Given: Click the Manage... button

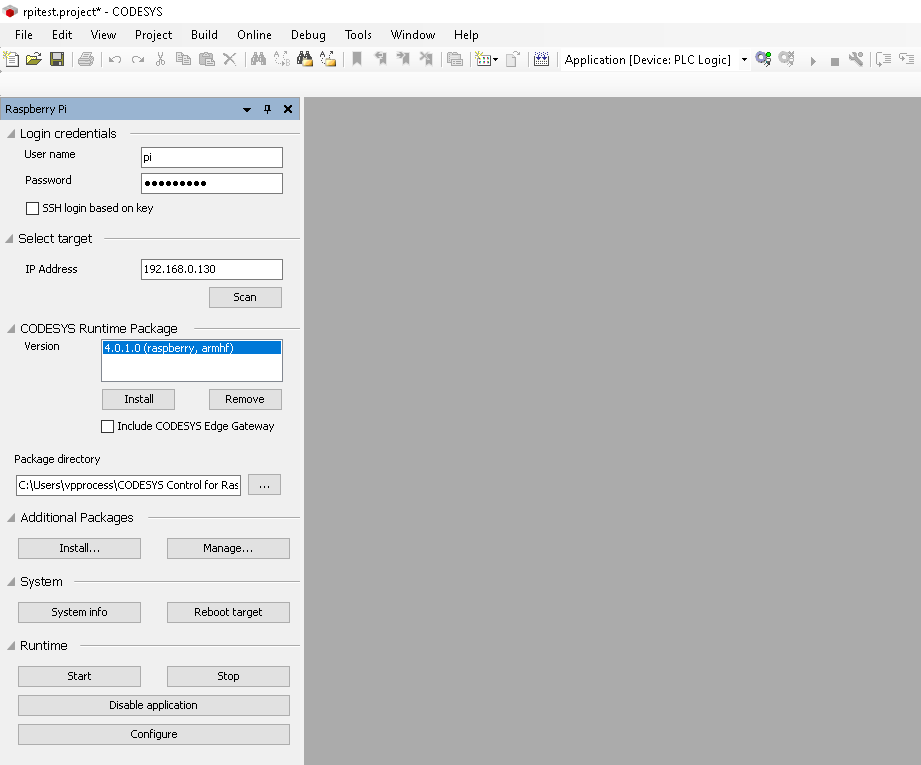Looking at the screenshot, I should point(228,548).
